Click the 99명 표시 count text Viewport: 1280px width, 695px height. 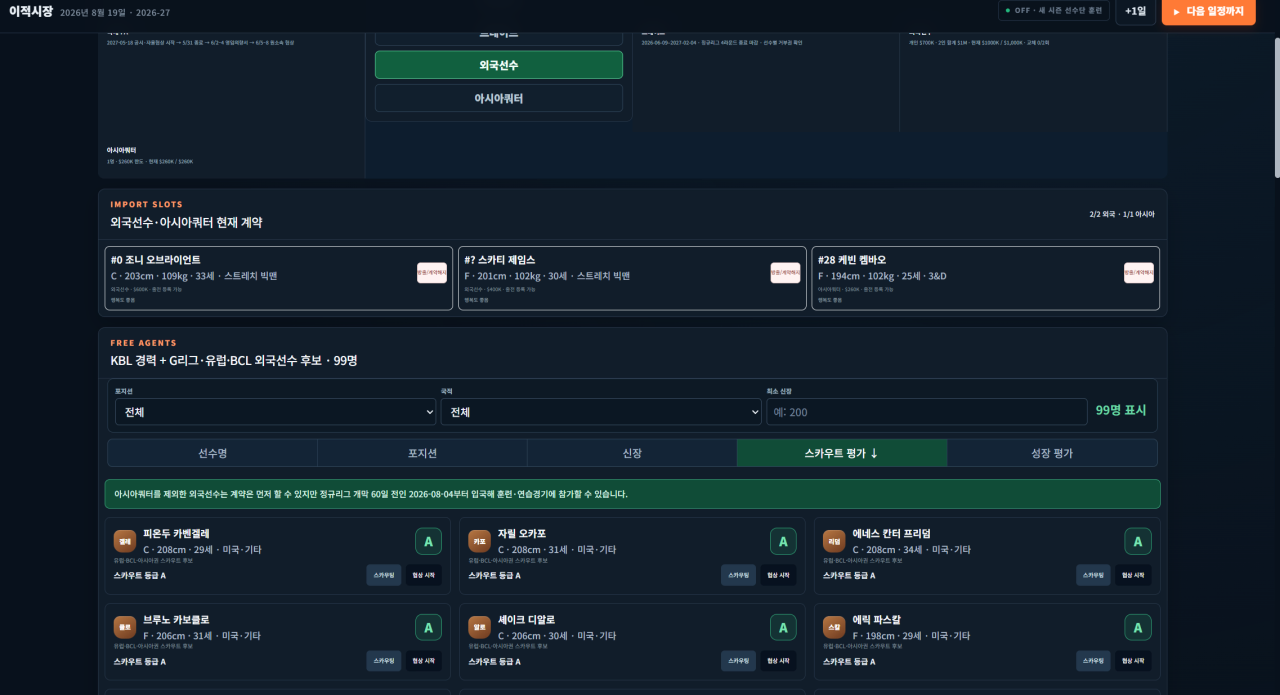tap(1121, 410)
